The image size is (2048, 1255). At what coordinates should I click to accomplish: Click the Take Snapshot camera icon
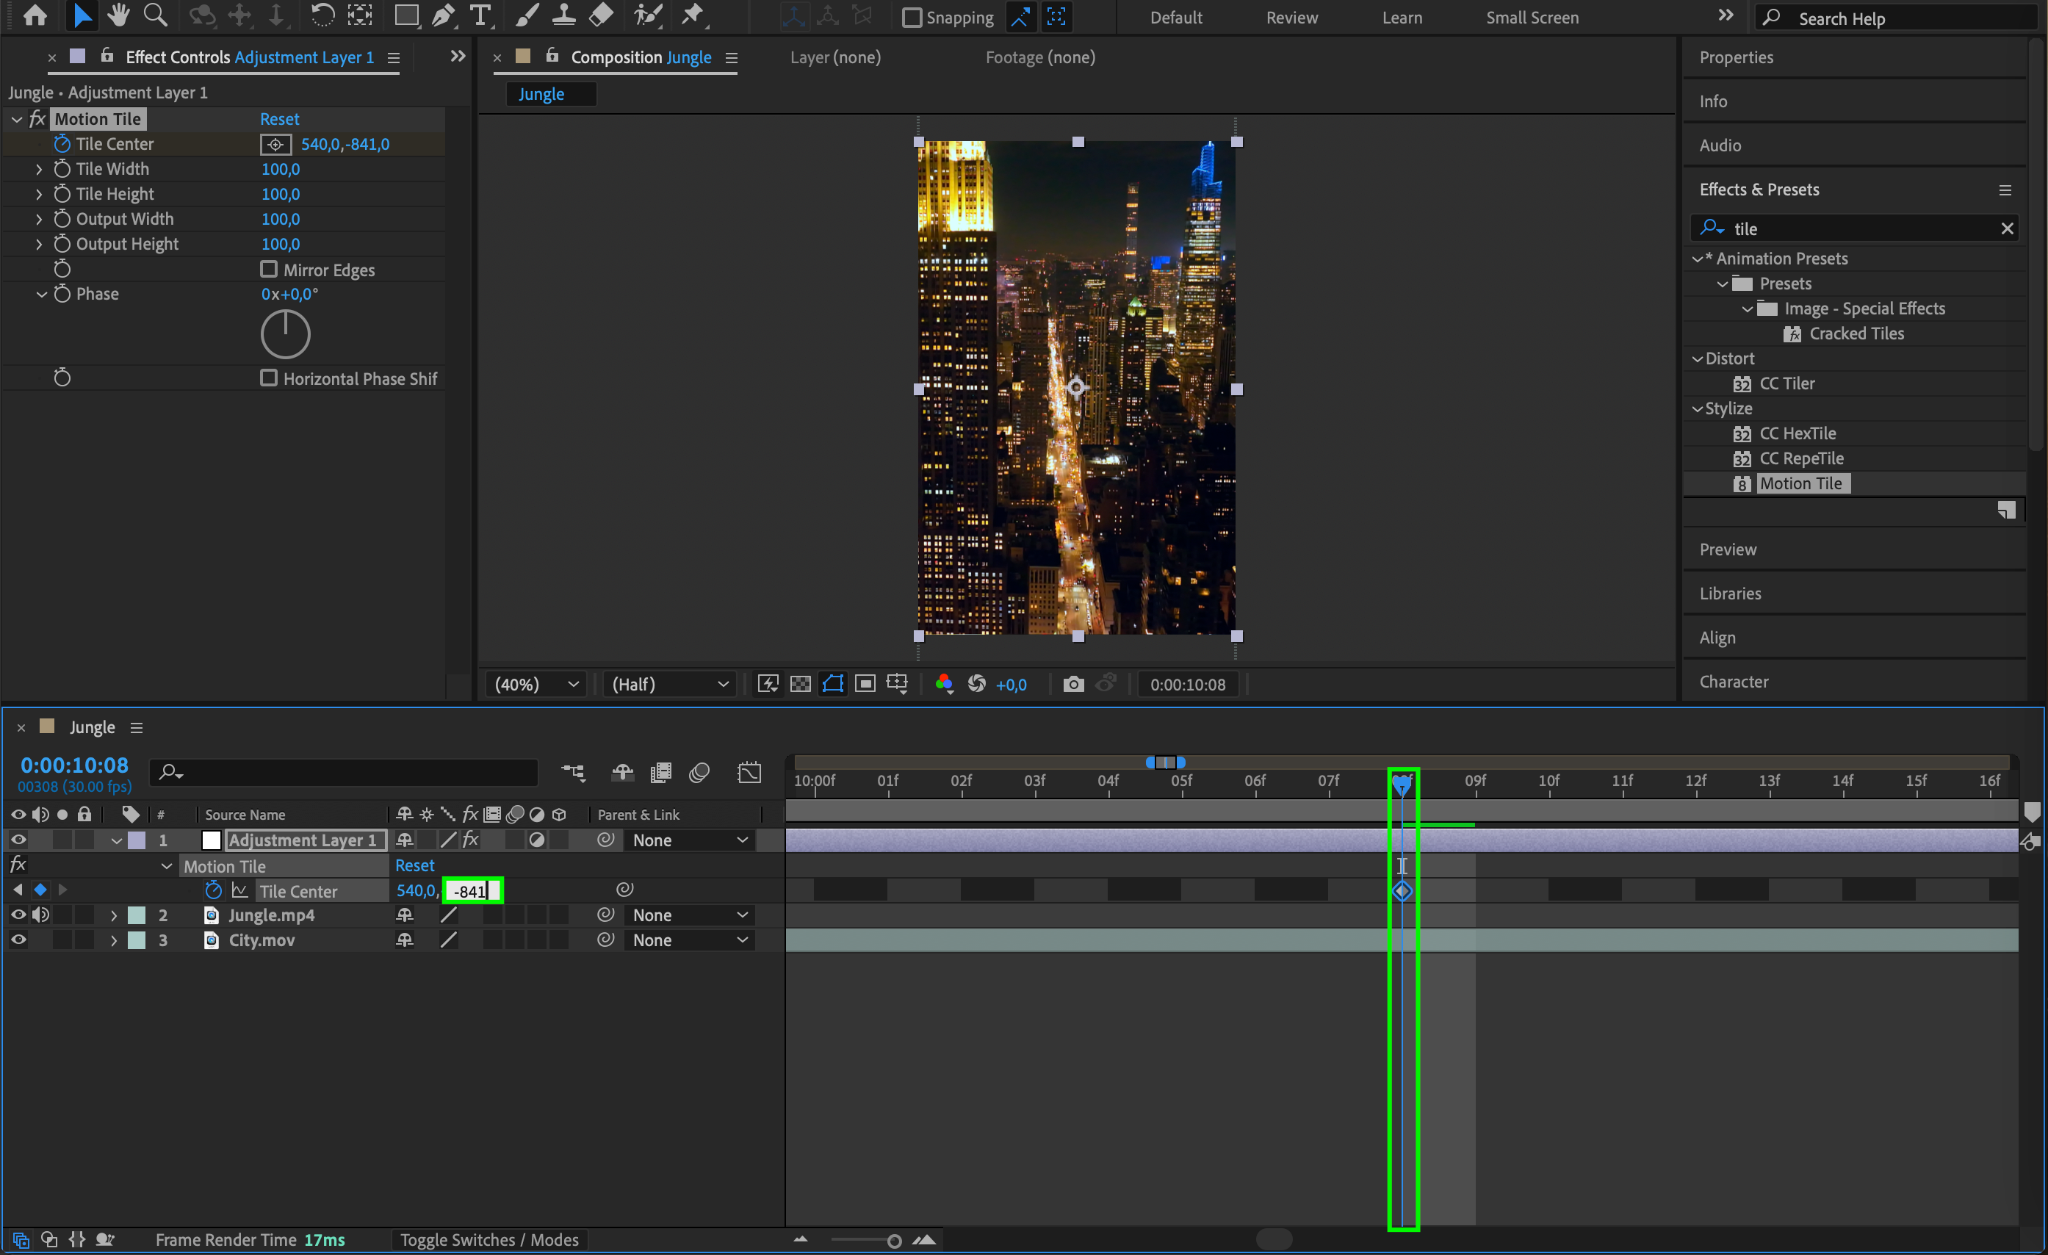1073,684
